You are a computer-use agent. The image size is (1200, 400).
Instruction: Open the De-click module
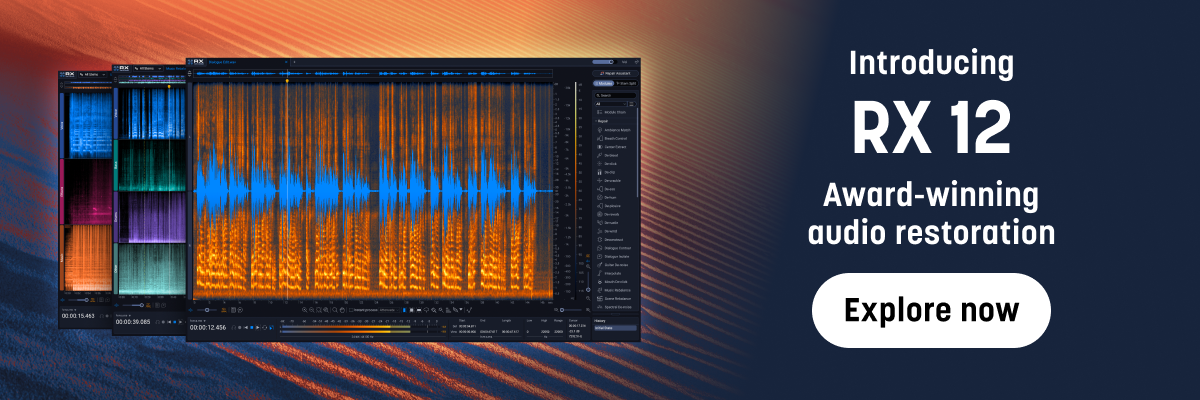tap(609, 163)
